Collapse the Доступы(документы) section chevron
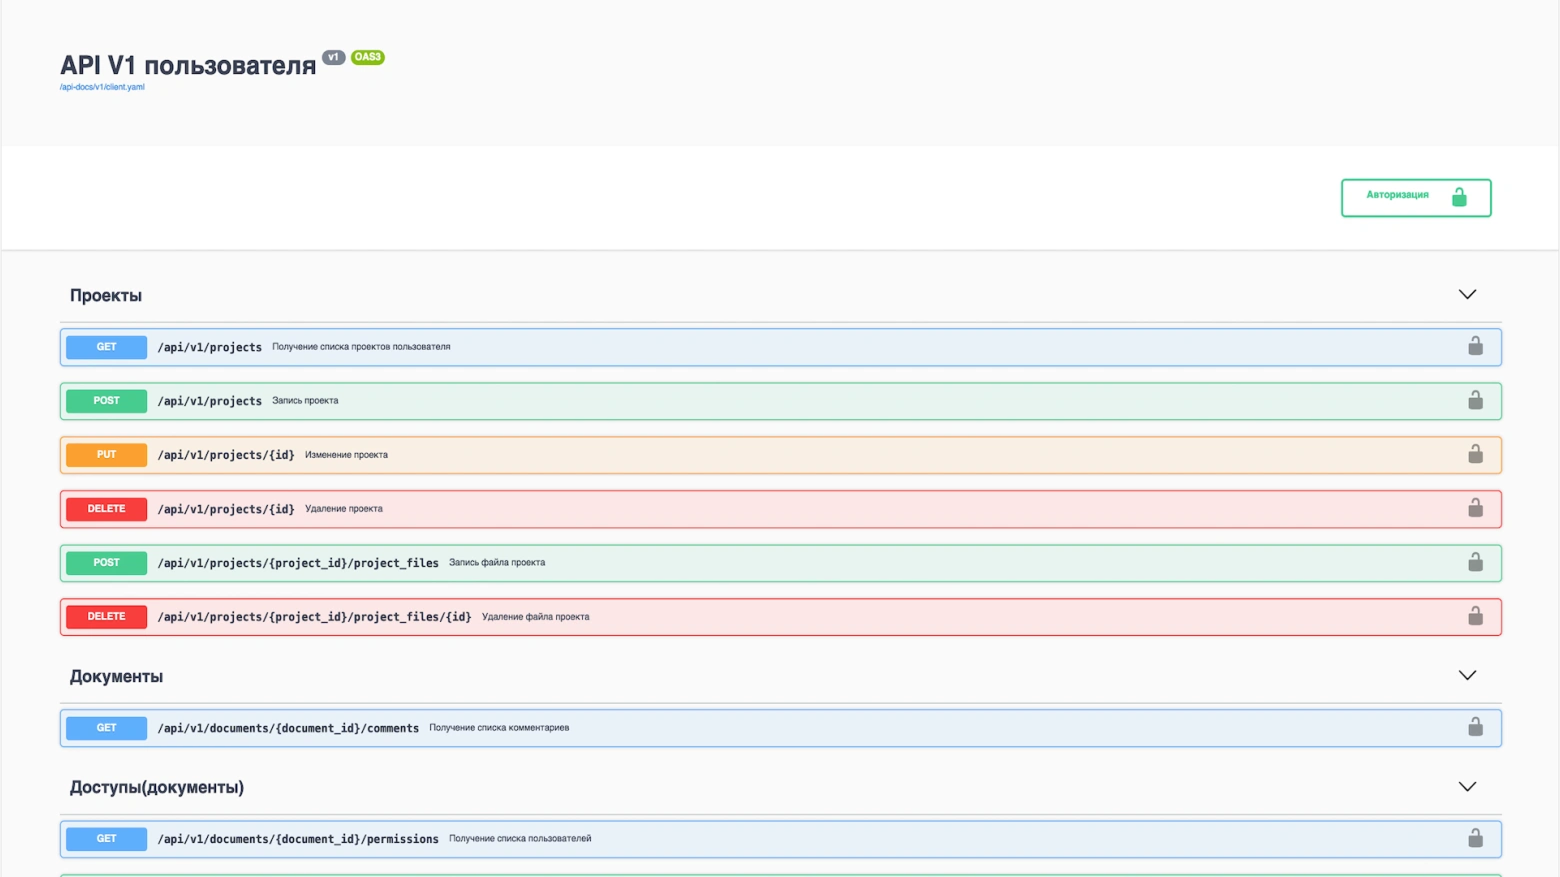The height and width of the screenshot is (877, 1560). click(x=1466, y=787)
